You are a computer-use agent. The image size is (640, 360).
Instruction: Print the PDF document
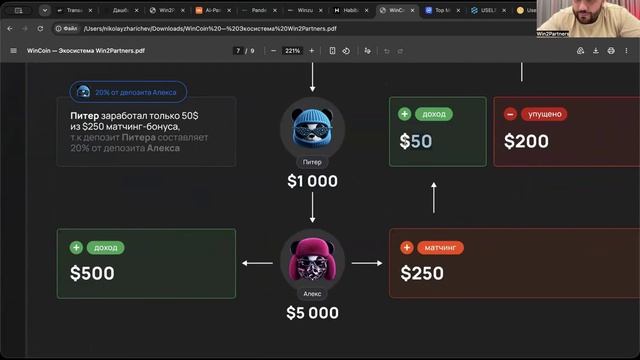click(x=611, y=51)
